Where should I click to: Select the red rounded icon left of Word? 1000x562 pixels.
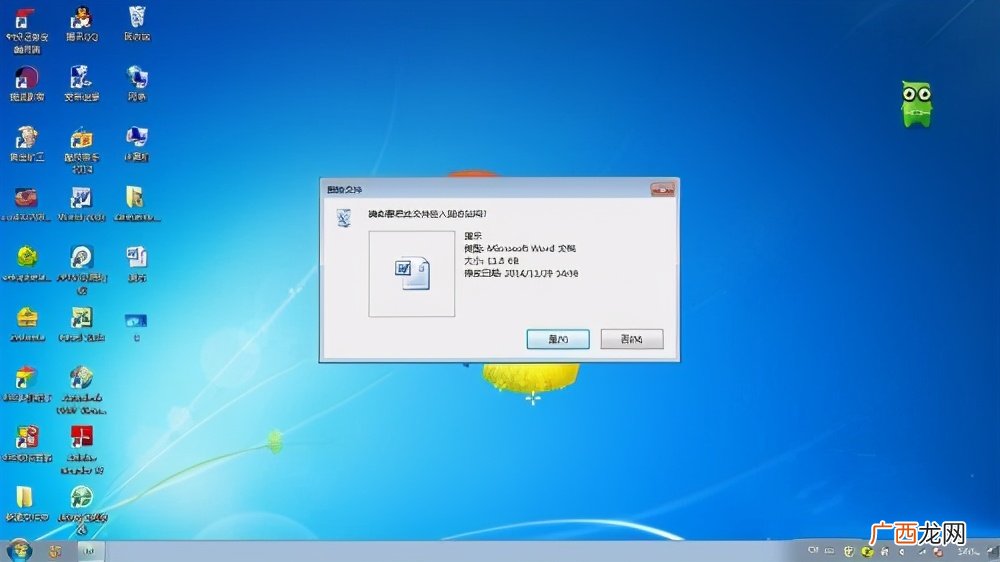(26, 204)
